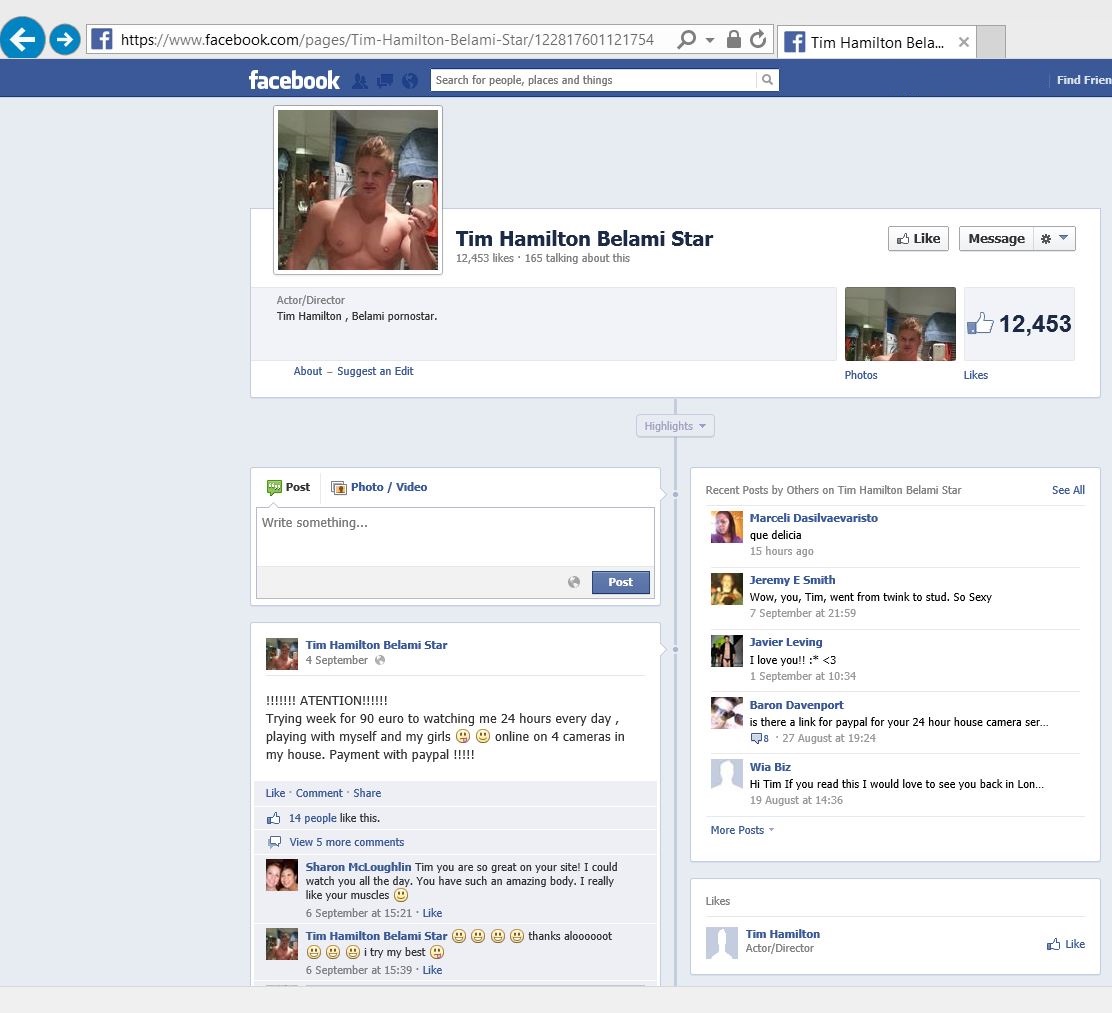Open the 14 people like list
1112x1013 pixels.
(x=313, y=818)
